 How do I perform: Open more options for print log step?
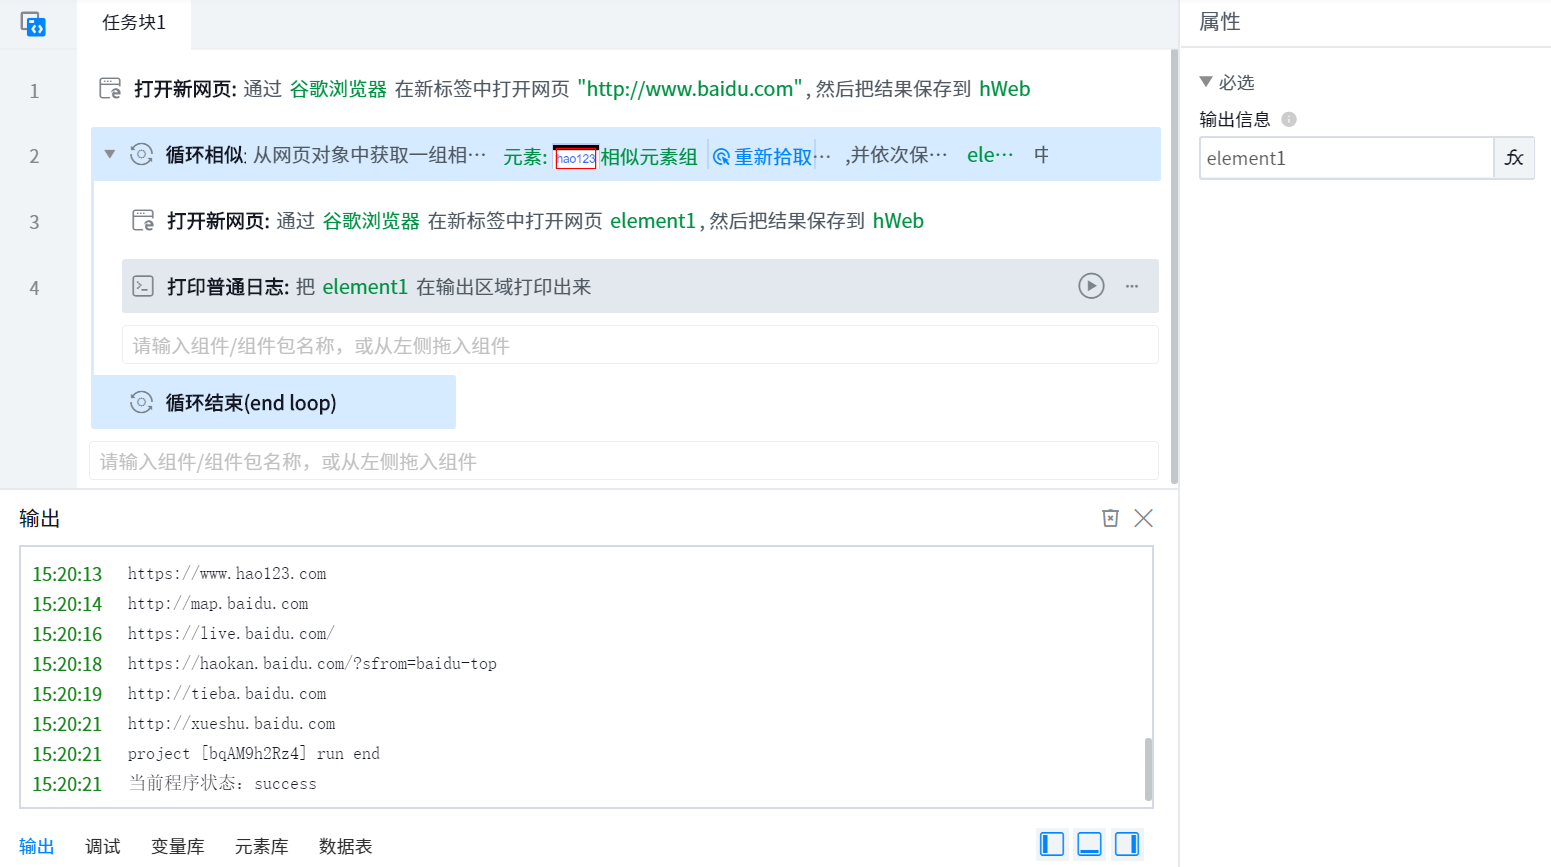coord(1132,286)
